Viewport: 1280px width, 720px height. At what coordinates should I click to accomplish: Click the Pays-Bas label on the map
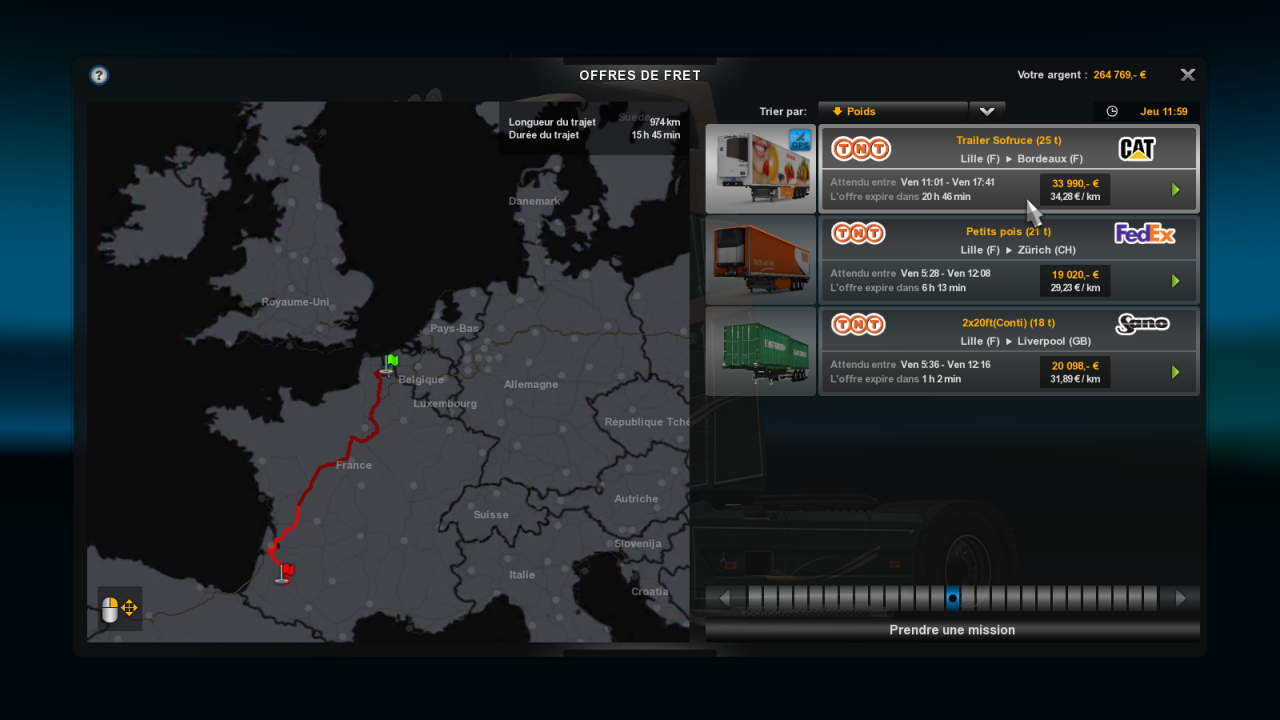454,328
